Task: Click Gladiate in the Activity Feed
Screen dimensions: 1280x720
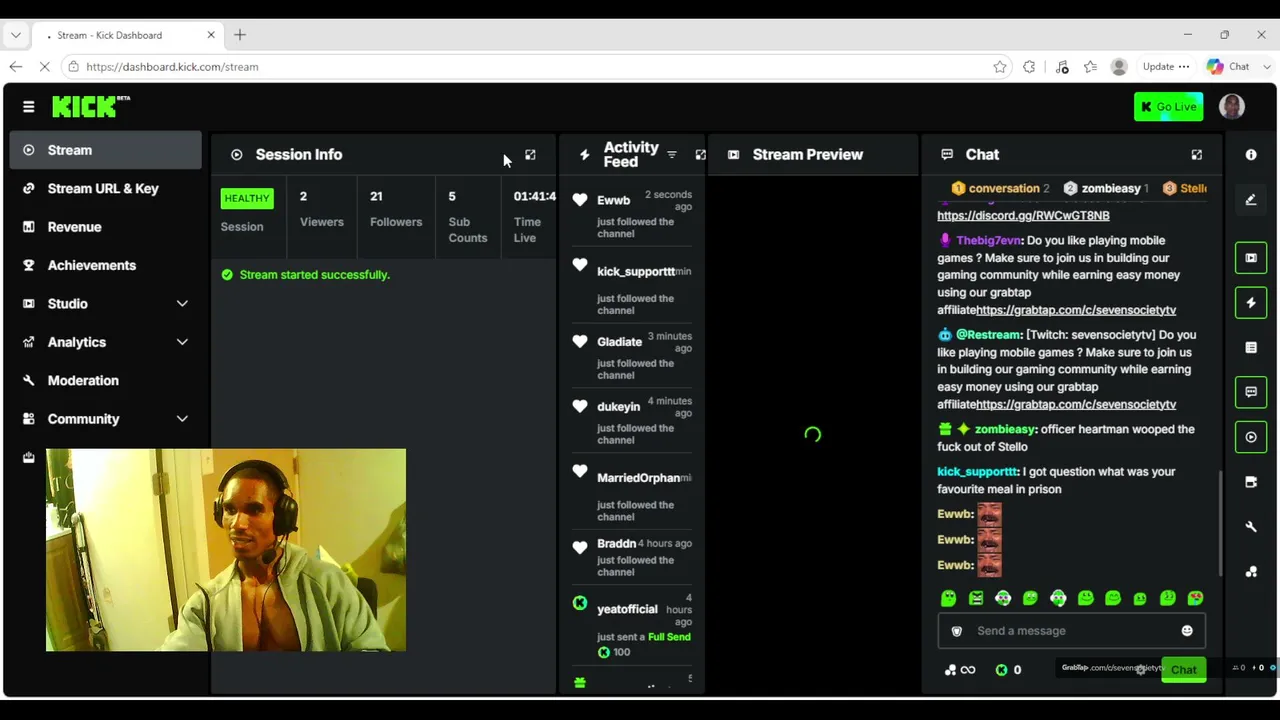Action: (619, 342)
